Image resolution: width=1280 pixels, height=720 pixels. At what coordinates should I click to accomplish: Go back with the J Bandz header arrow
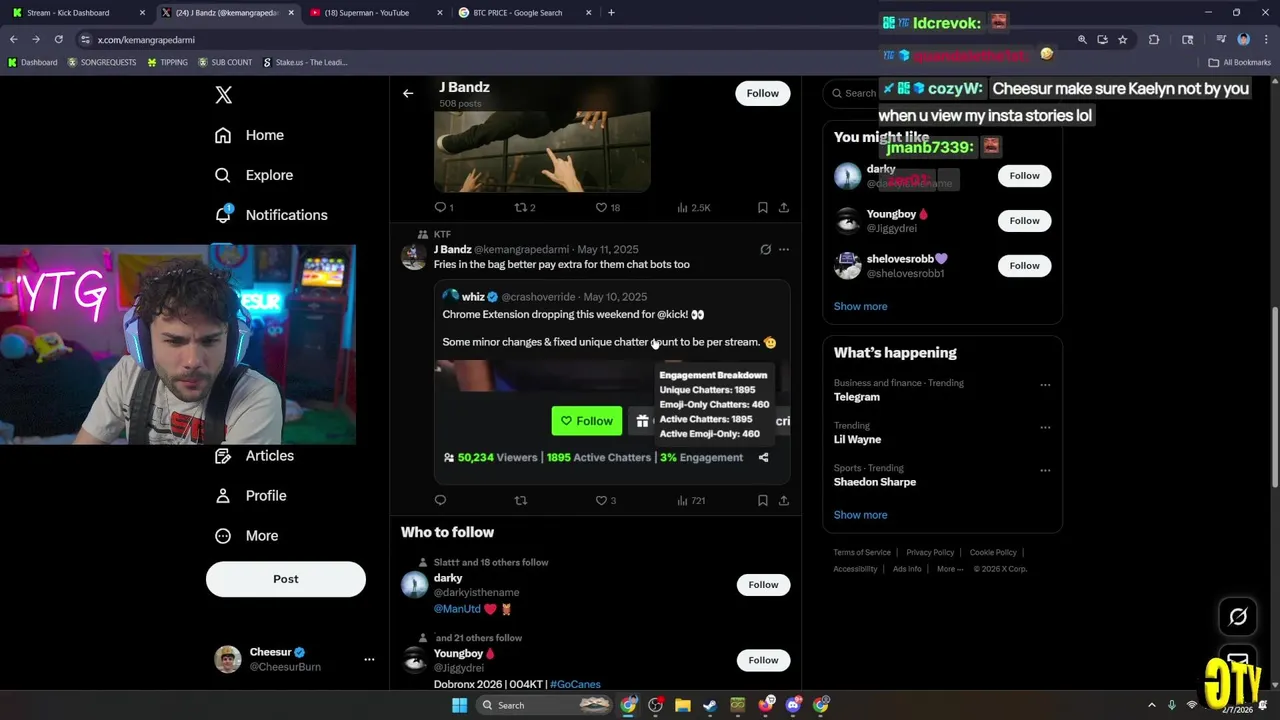[408, 93]
